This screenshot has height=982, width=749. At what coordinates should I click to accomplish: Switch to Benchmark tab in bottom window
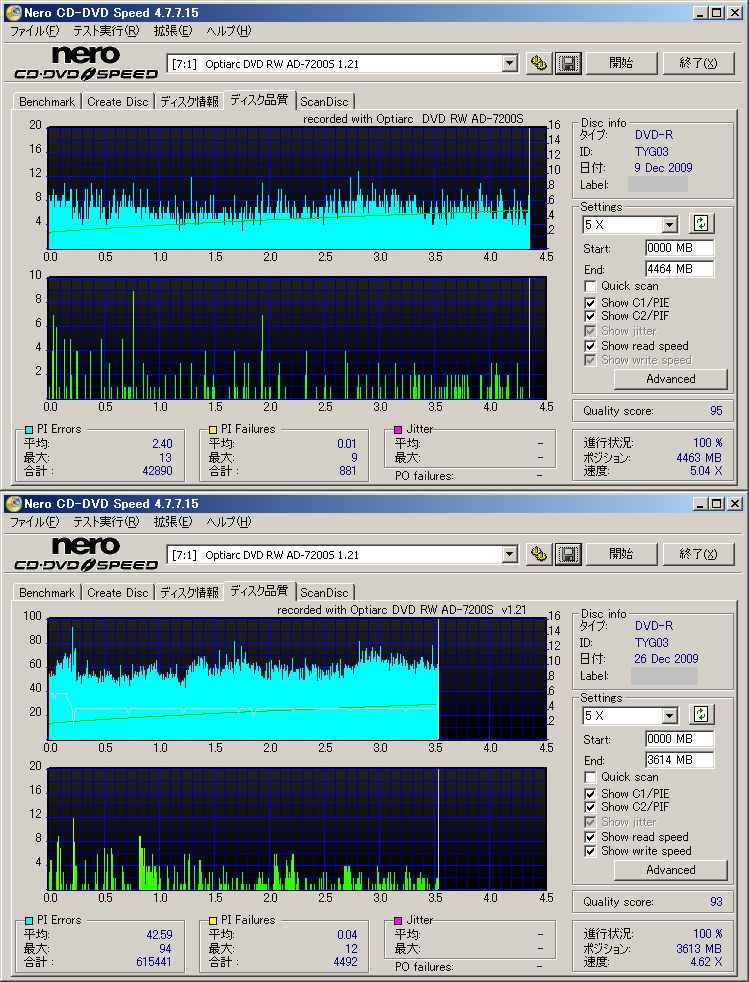click(47, 592)
